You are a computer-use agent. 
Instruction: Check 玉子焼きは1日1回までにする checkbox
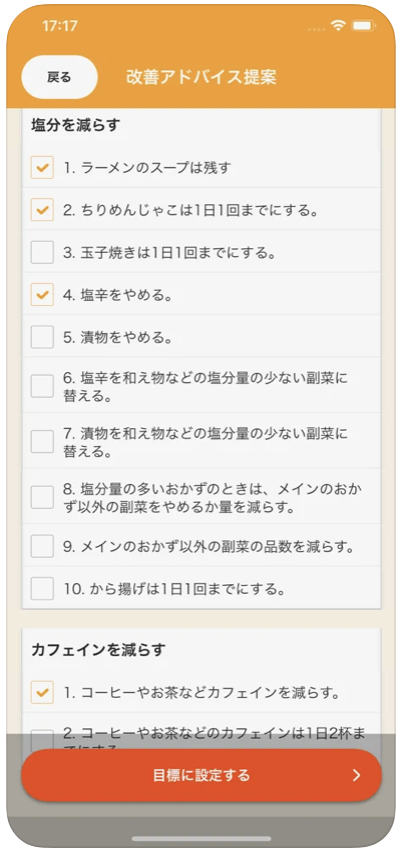[42, 252]
